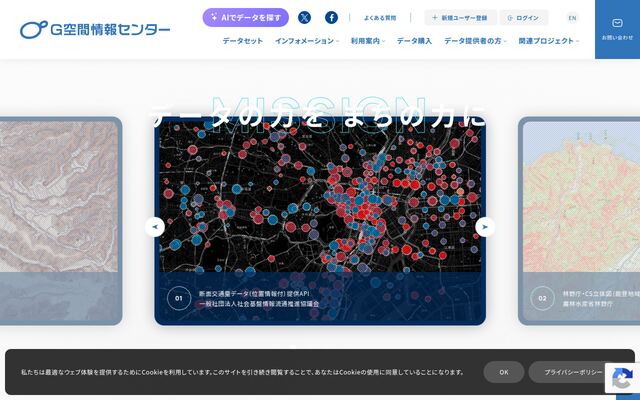Go to next slide with right arrow
This screenshot has width=640, height=400.
click(485, 227)
